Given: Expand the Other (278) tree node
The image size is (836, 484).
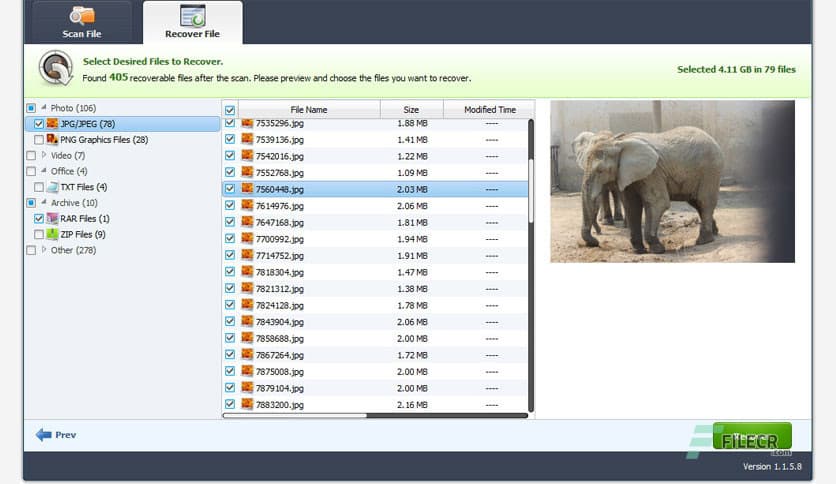Looking at the screenshot, I should [x=44, y=249].
